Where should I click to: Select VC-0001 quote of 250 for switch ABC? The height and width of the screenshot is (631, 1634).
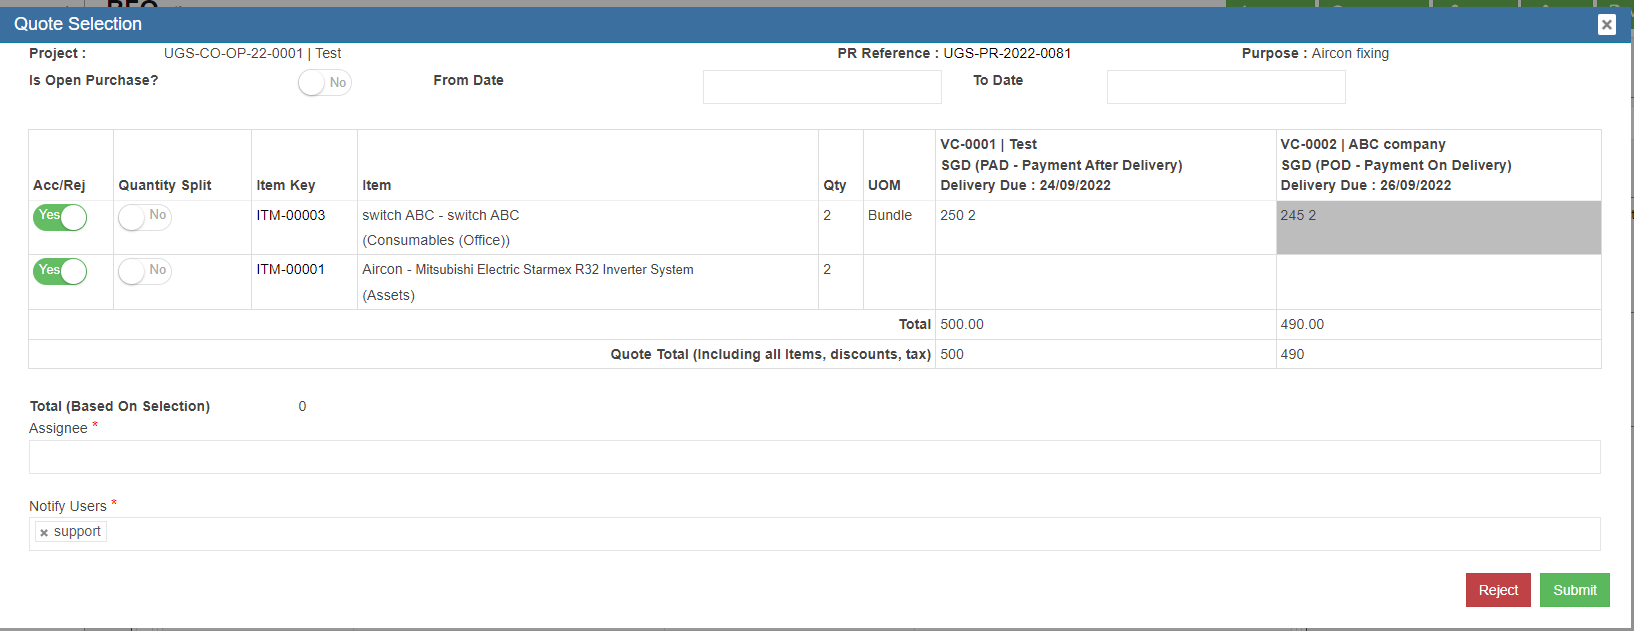1105,227
